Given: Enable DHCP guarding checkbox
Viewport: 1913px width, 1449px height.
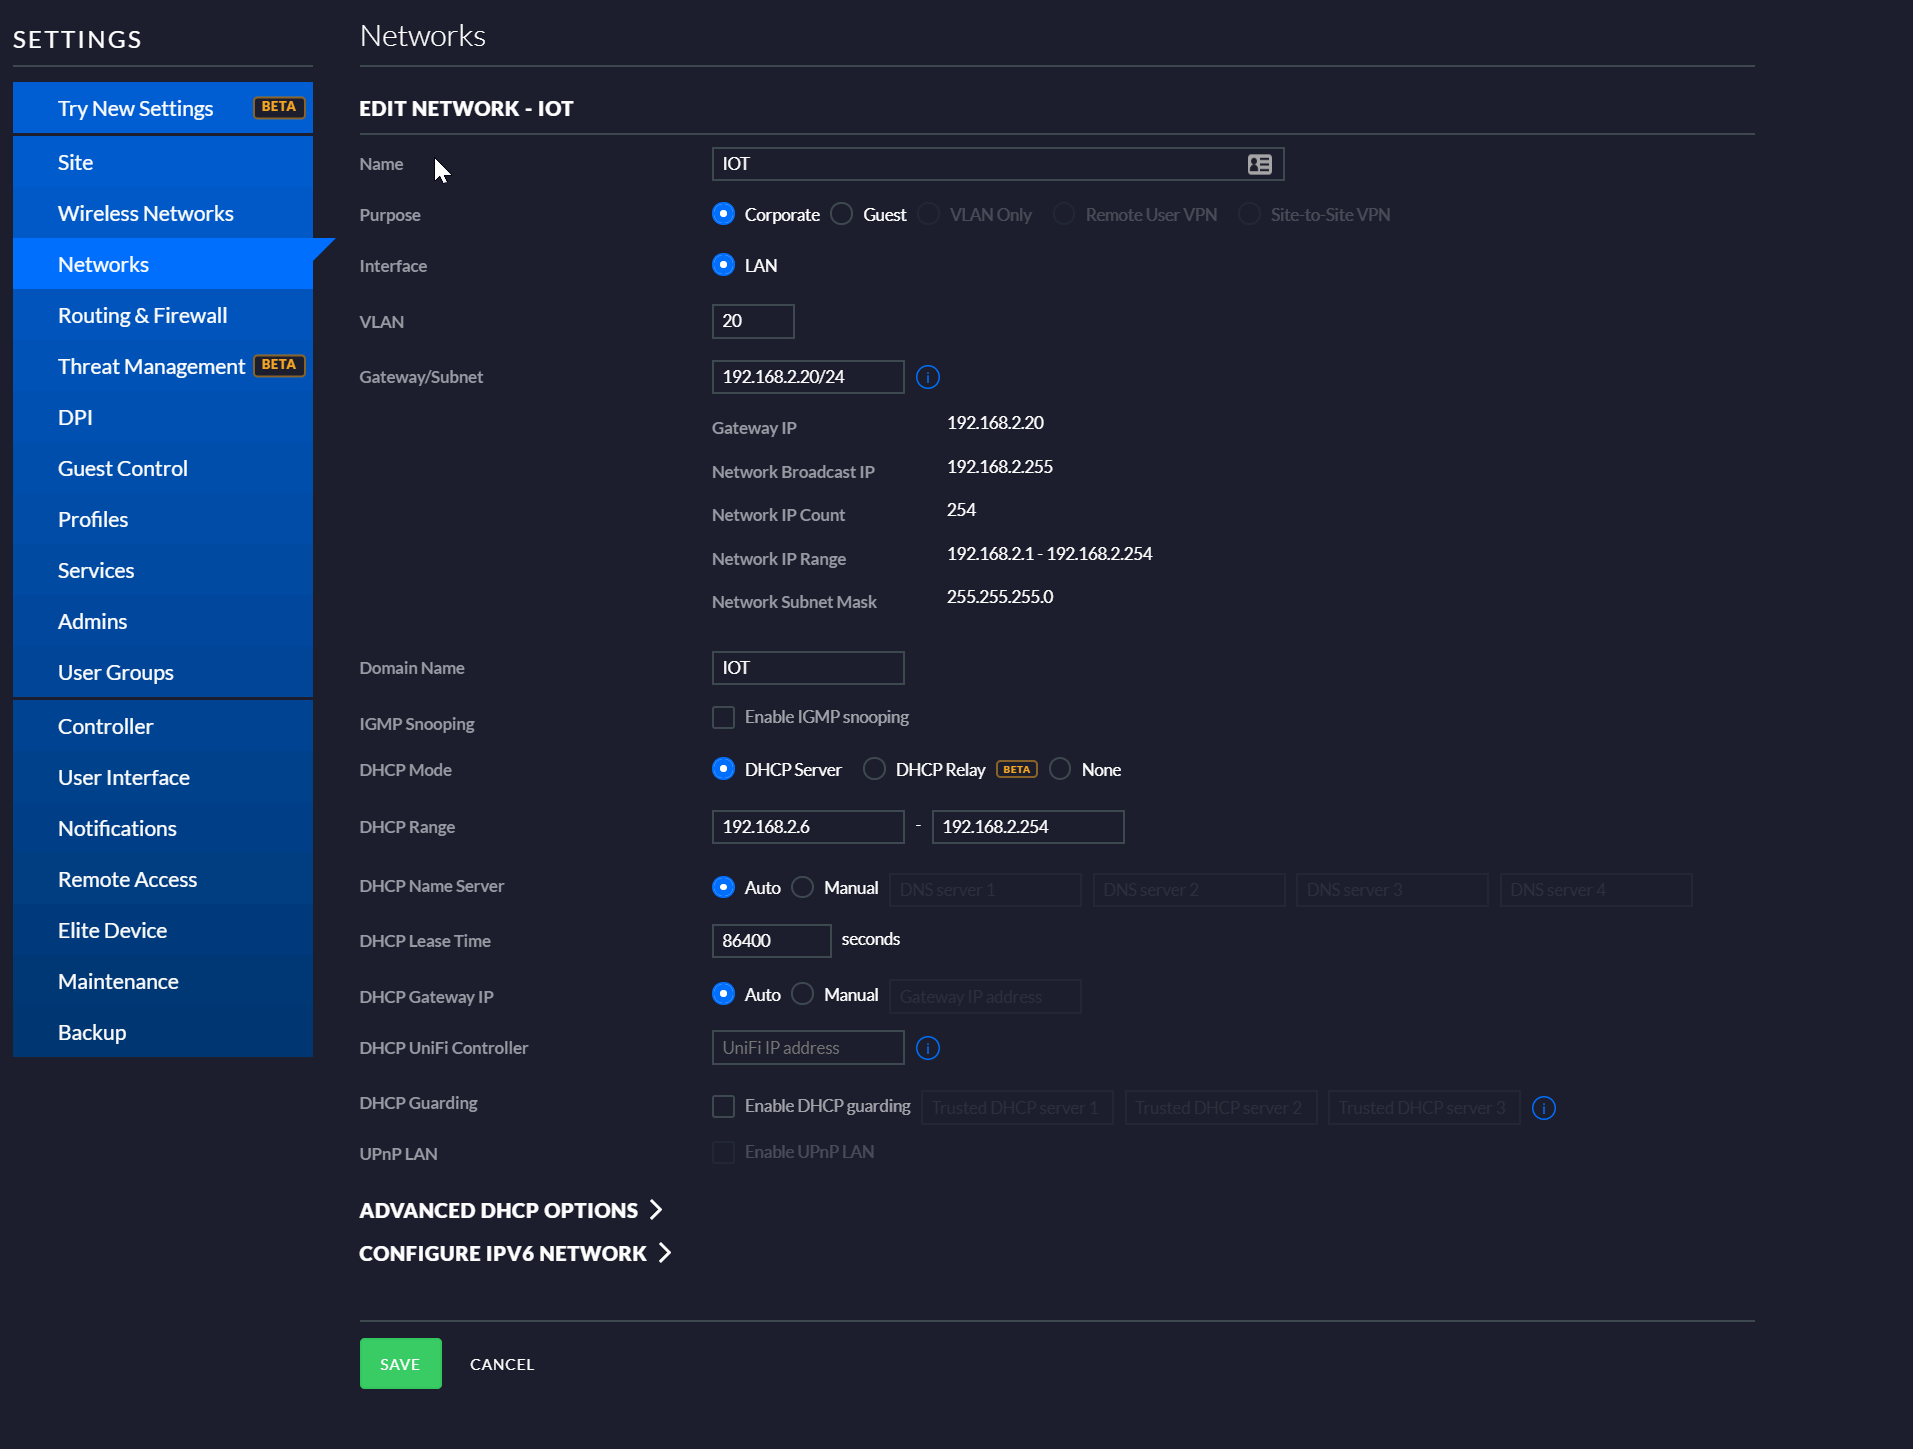Looking at the screenshot, I should tap(723, 1106).
